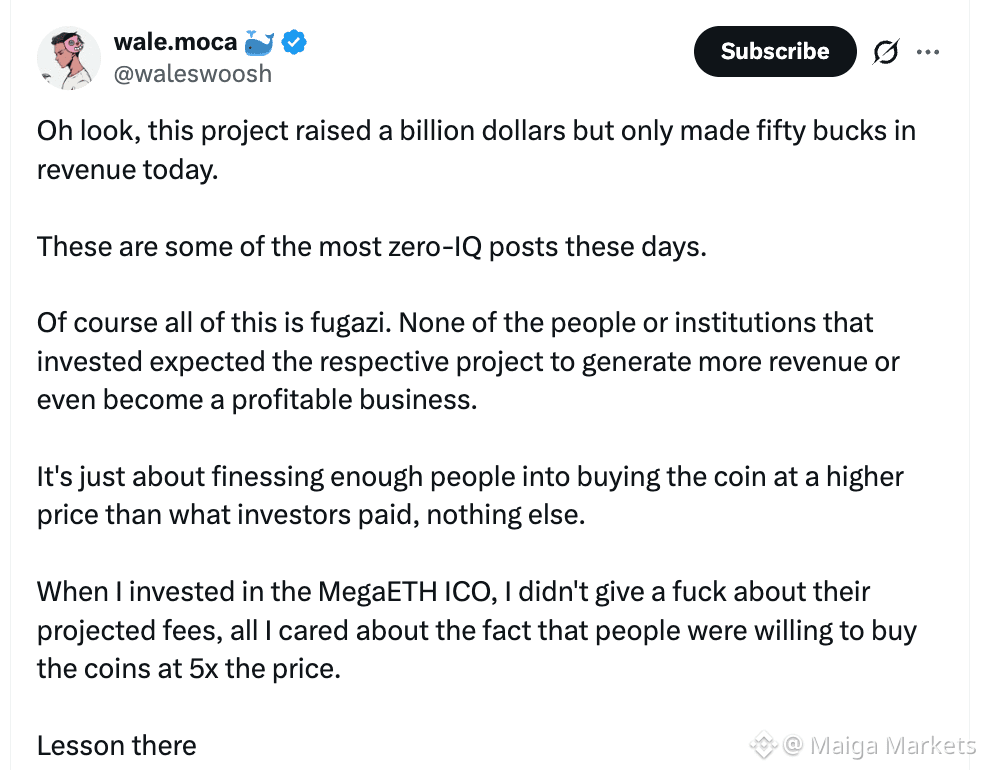Select the opening 'raised a billion dollars' sentence
This screenshot has width=984, height=770.
click(x=476, y=150)
